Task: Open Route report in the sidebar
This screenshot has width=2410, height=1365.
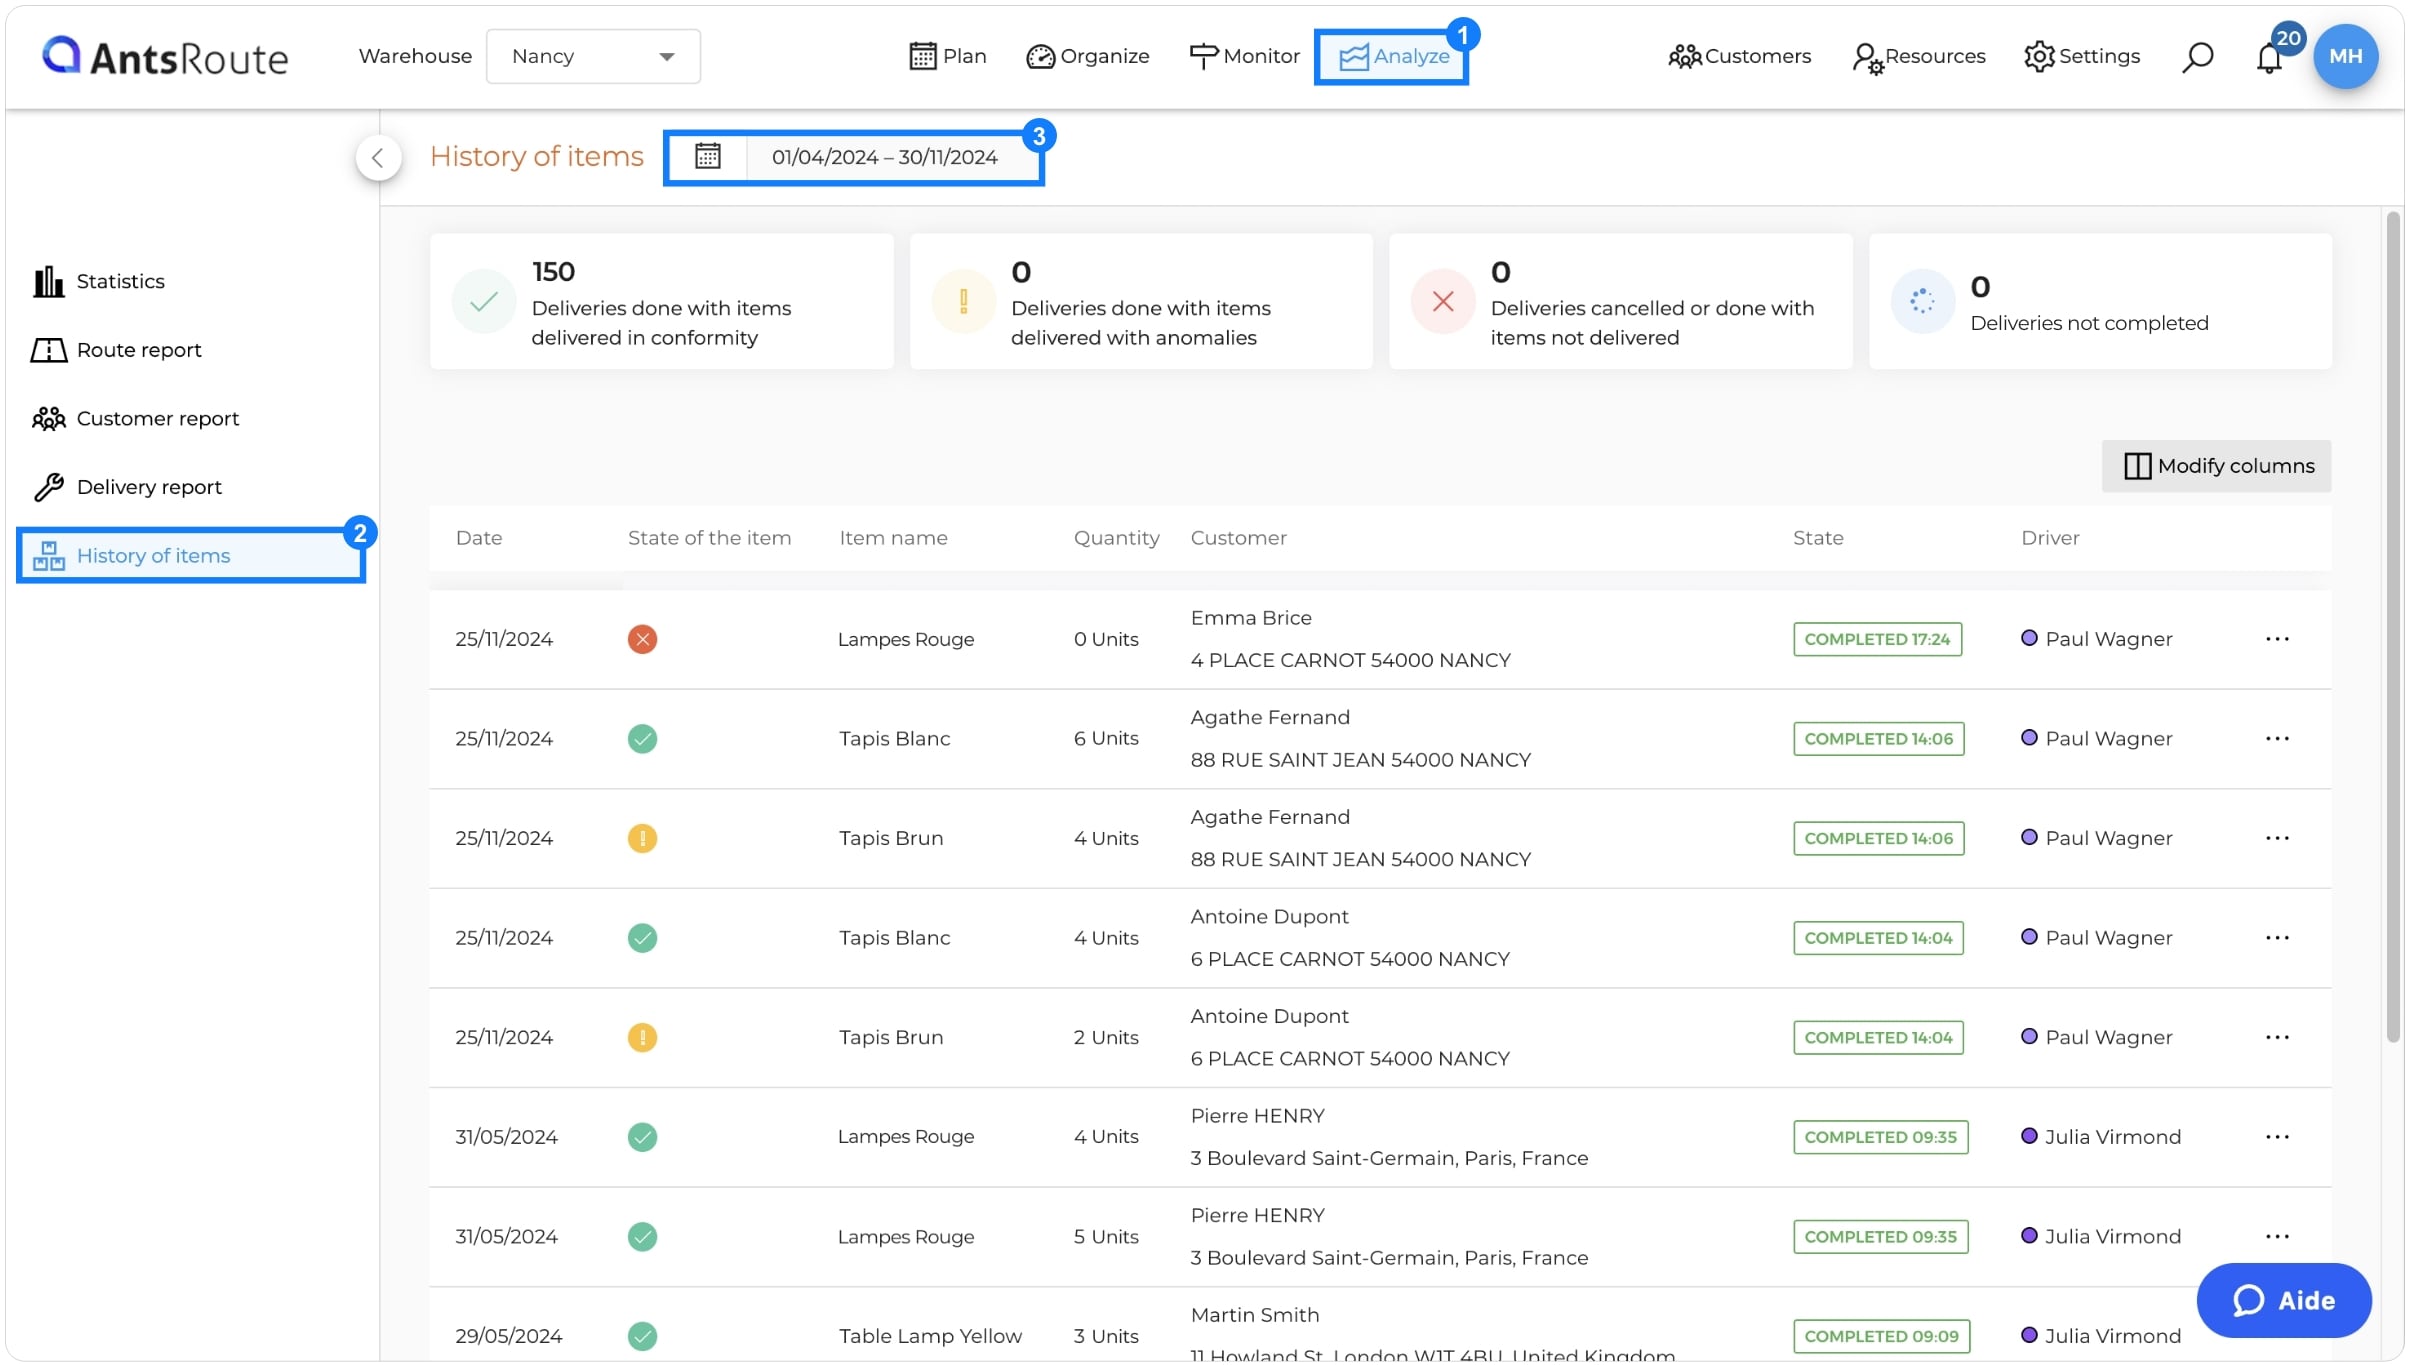Action: pyautogui.click(x=116, y=350)
